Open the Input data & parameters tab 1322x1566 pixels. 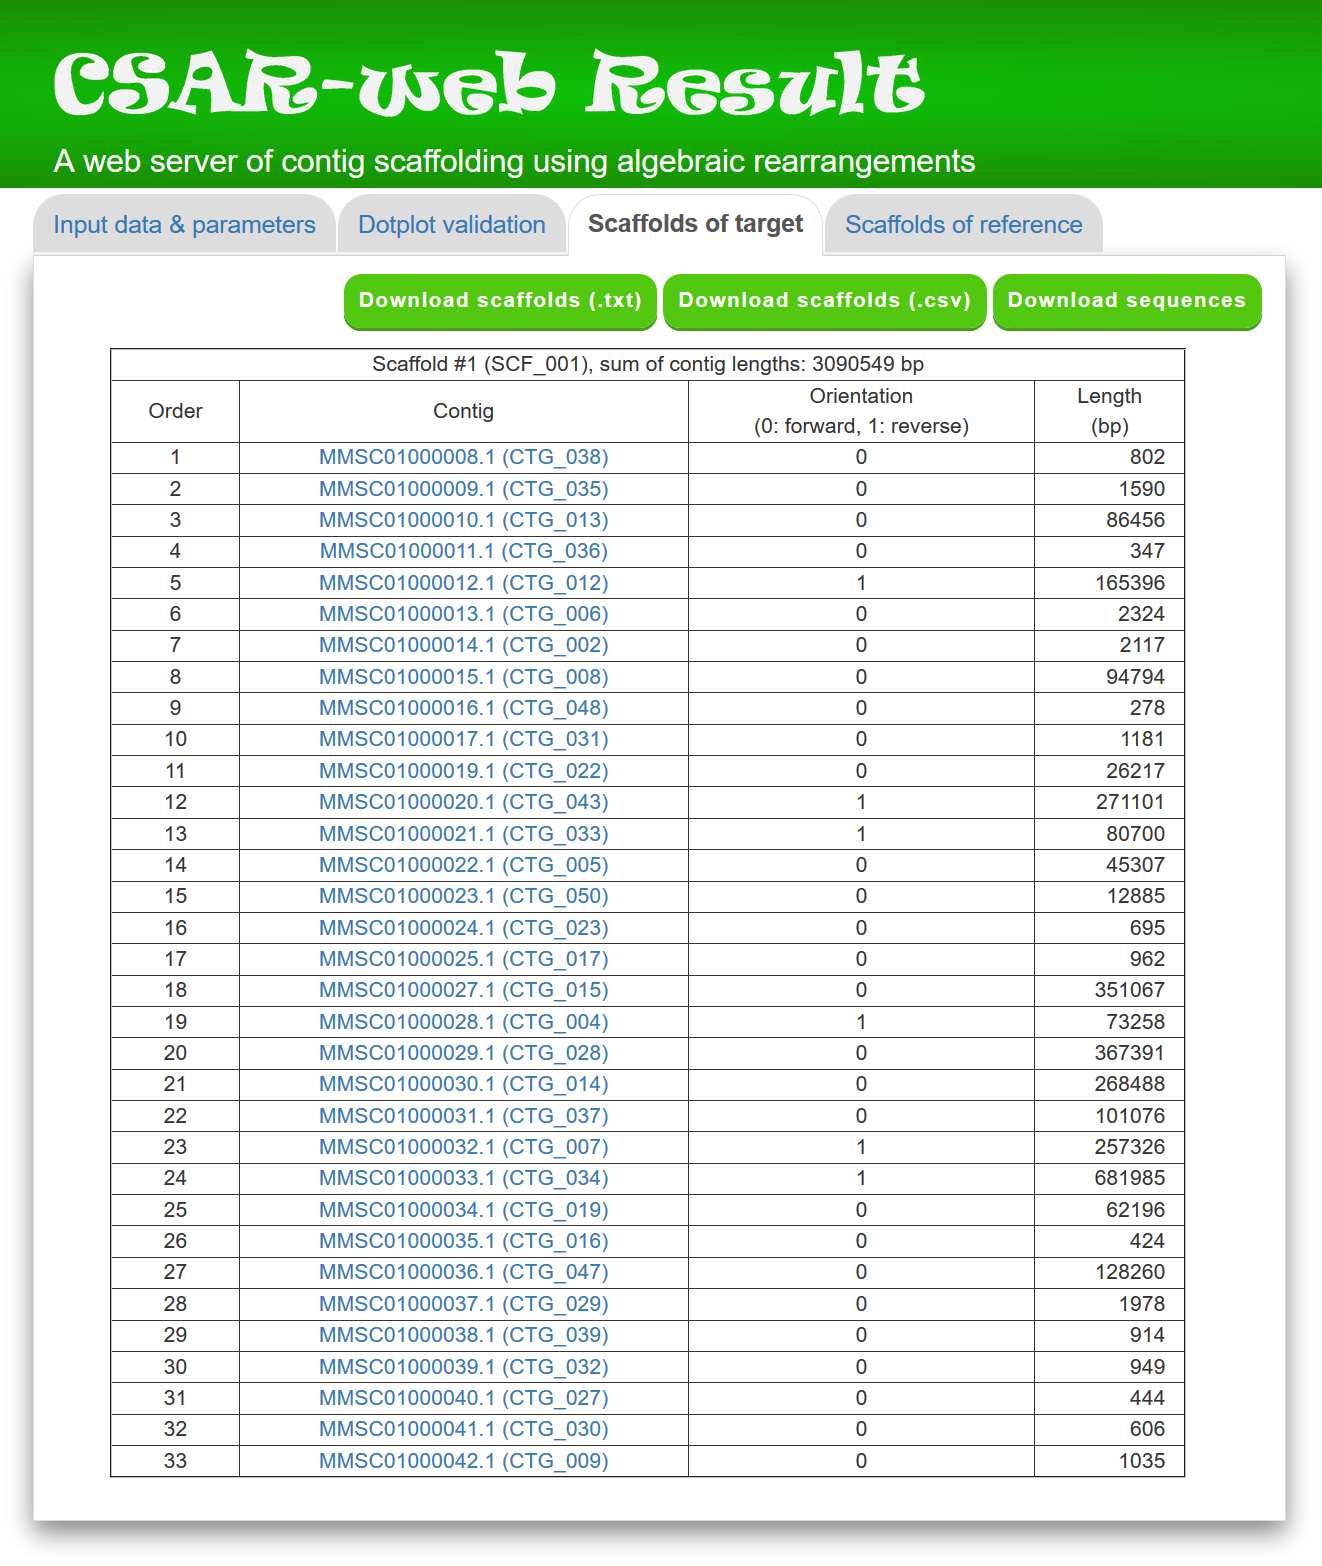pyautogui.click(x=184, y=225)
